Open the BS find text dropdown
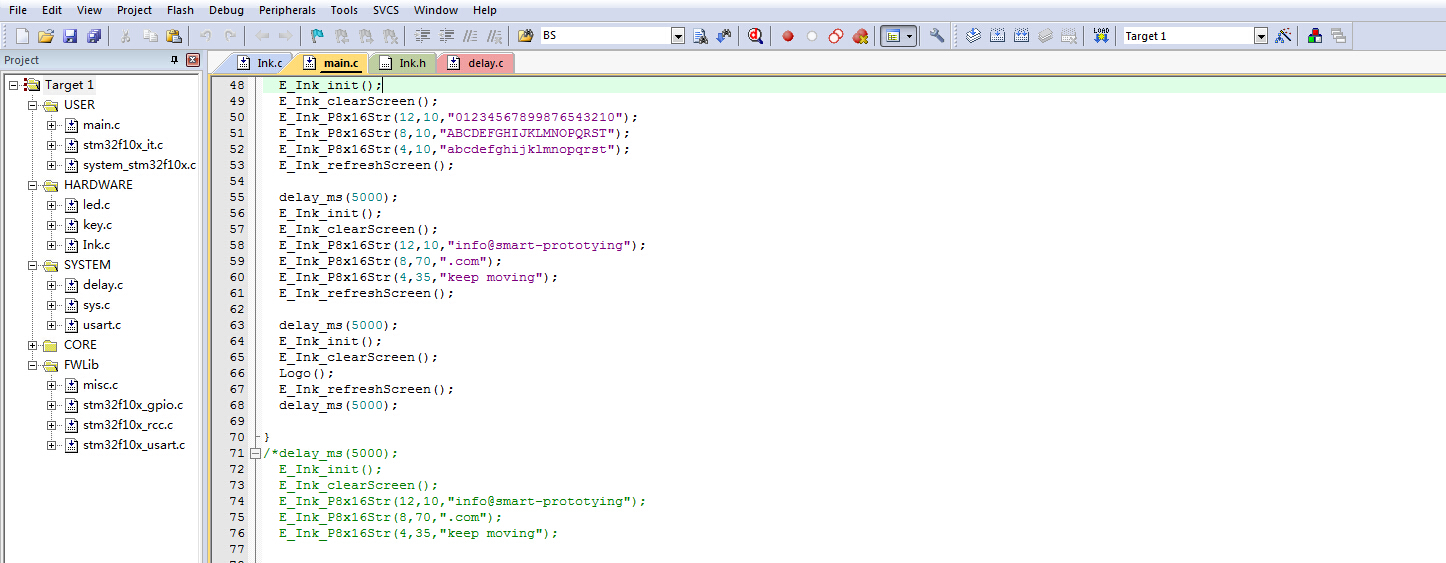This screenshot has width=1446, height=563. pyautogui.click(x=678, y=36)
